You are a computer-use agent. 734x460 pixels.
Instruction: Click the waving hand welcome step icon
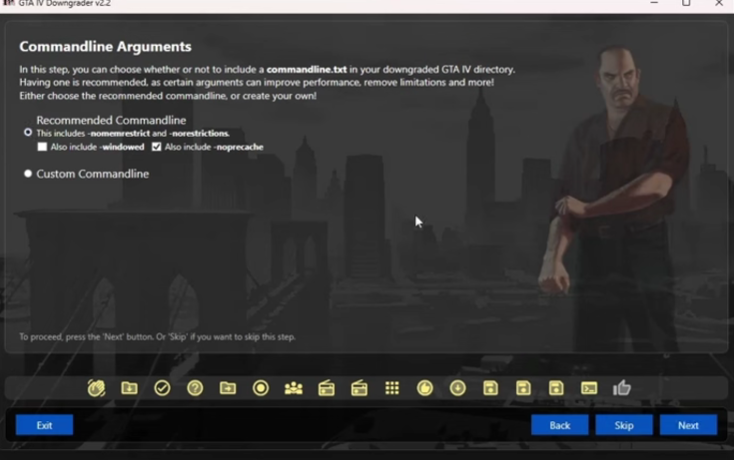pos(96,388)
